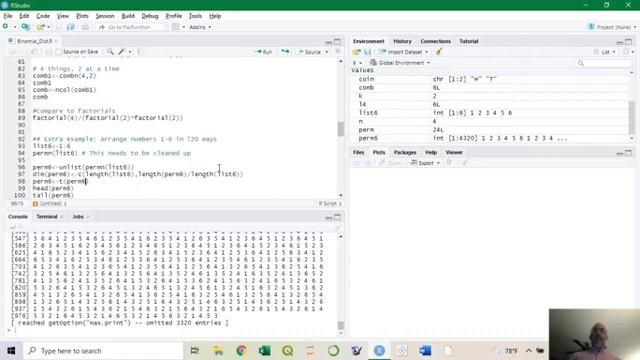Click the Environment search field
Viewport: 640px width, 360px height.
(604, 63)
